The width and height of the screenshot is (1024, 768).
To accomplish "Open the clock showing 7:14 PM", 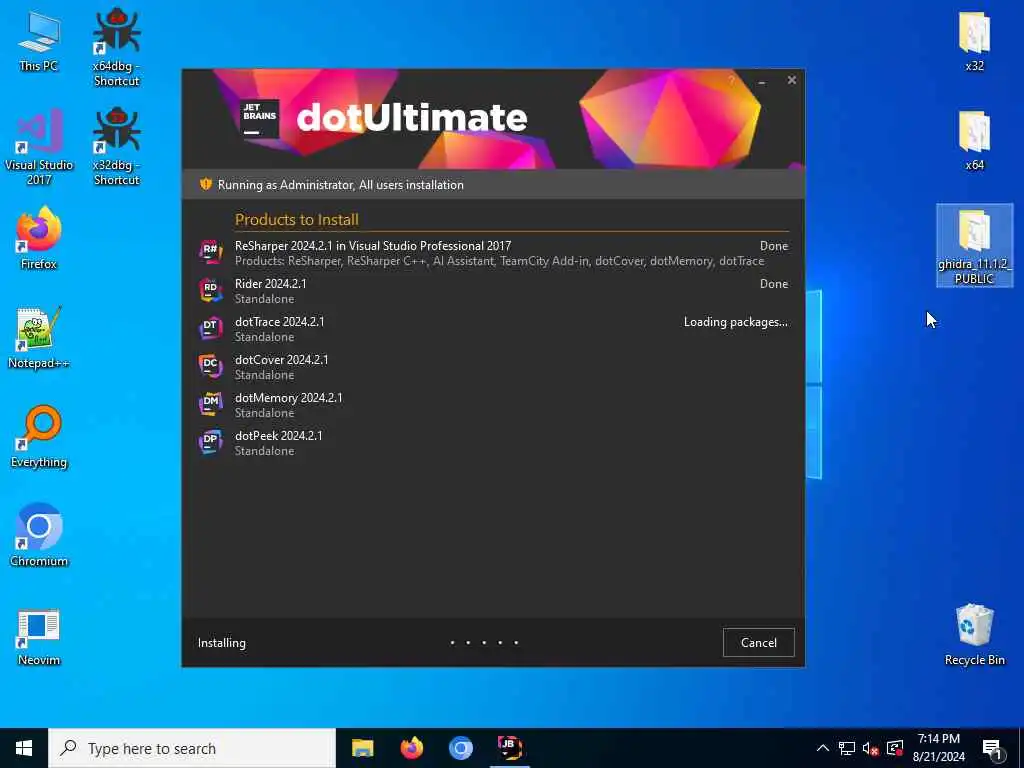I will pos(938,748).
